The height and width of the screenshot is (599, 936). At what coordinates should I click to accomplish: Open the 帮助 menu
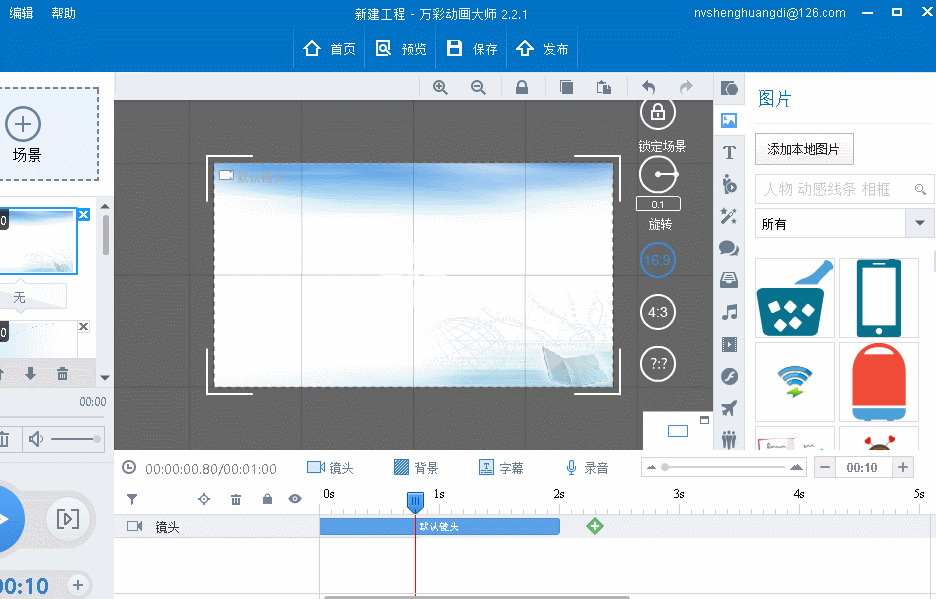(x=63, y=13)
